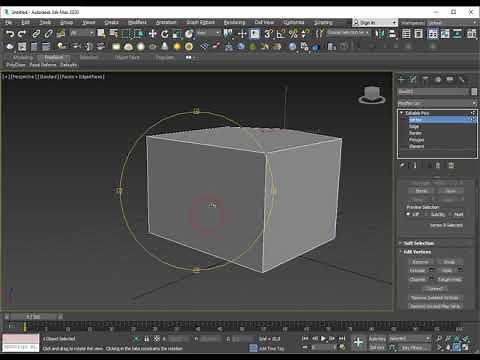Click the Show End Result toggle icon

point(415,165)
